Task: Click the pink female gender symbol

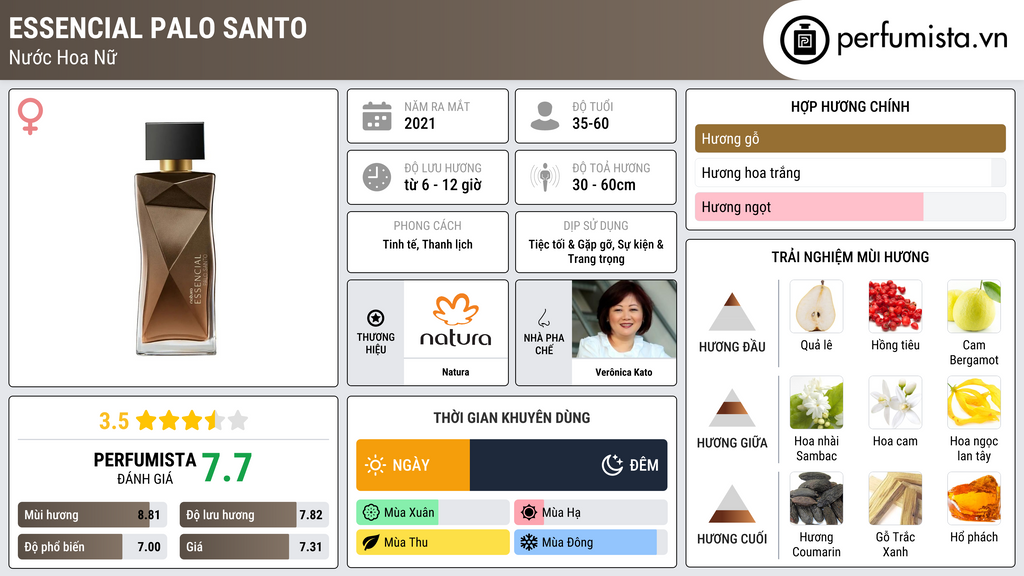Action: coord(30,116)
